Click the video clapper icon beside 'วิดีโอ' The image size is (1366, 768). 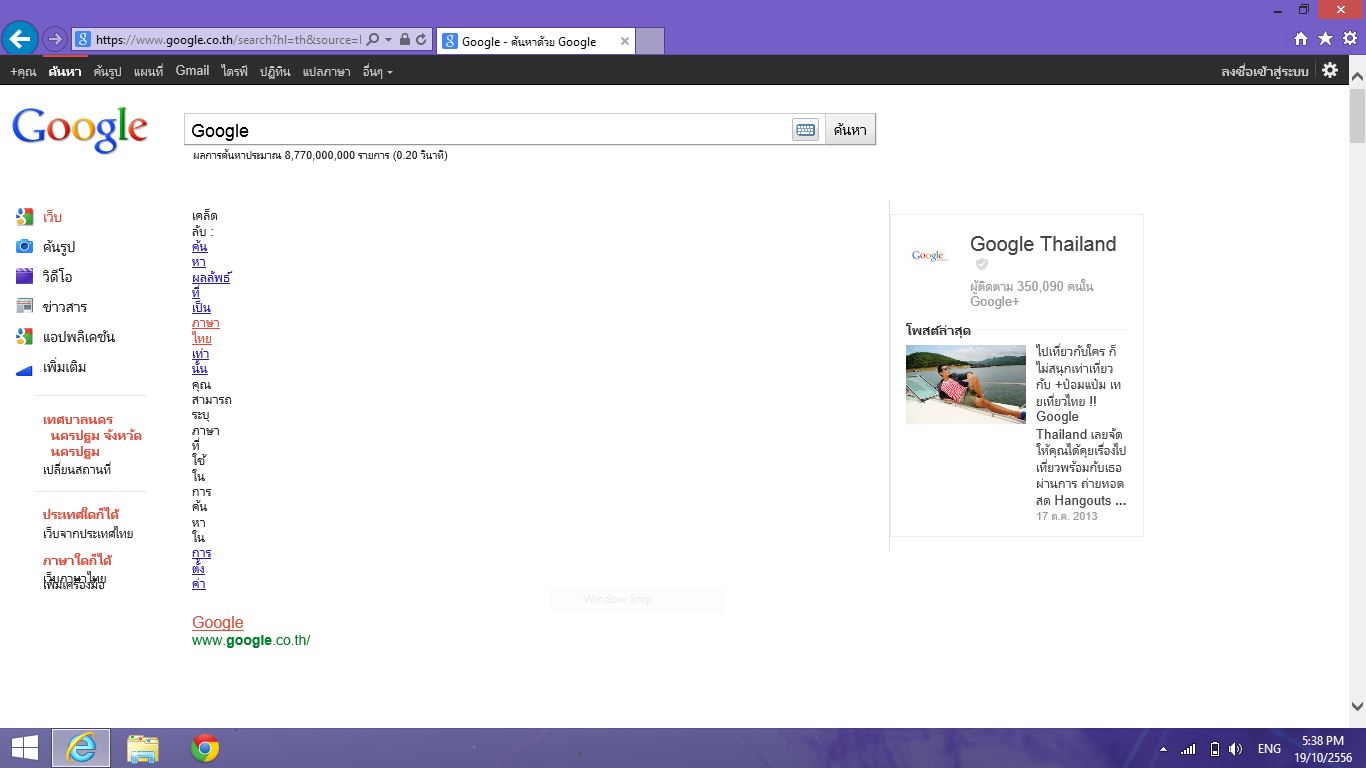coord(25,277)
